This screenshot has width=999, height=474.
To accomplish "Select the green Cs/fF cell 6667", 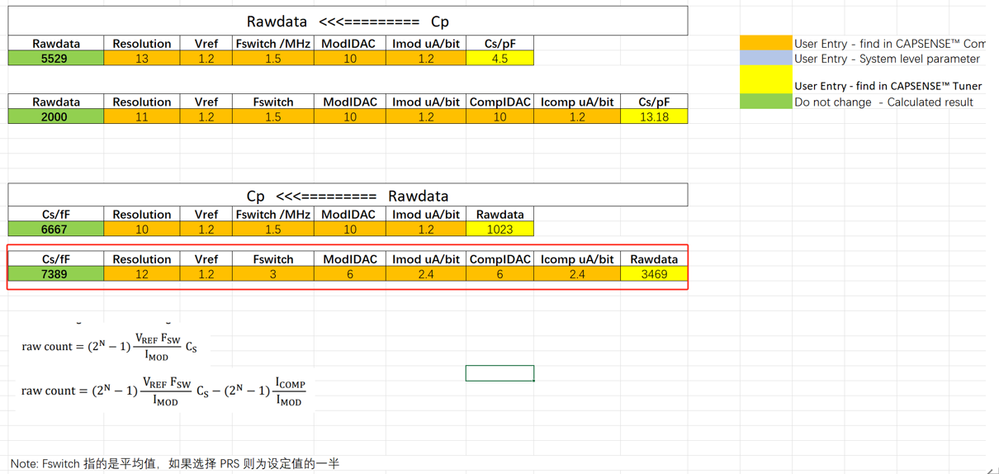I will click(x=56, y=229).
